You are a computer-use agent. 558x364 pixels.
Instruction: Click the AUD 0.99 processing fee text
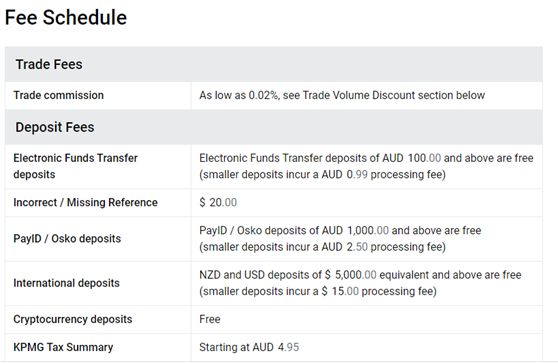coord(322,175)
